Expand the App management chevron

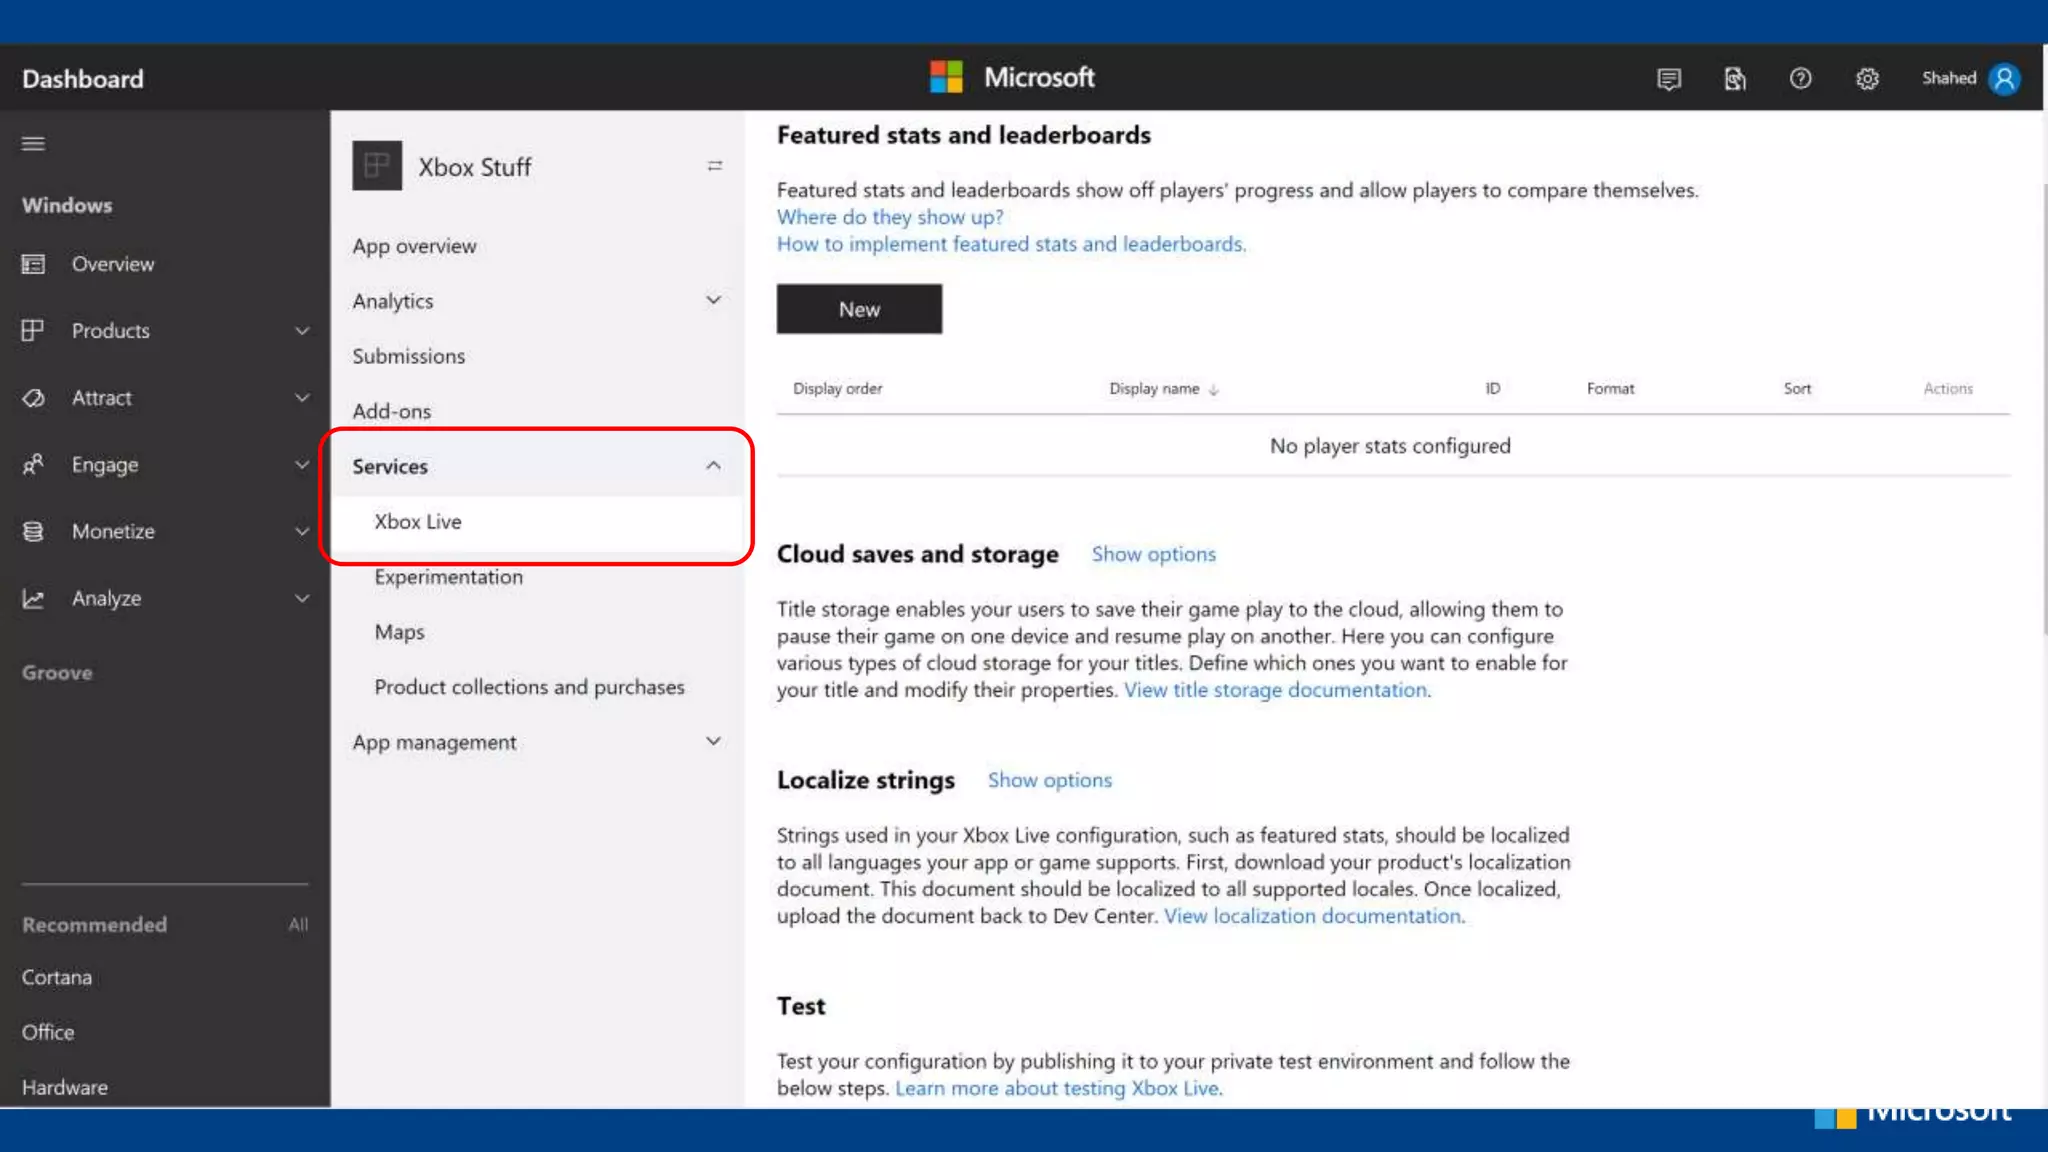coord(713,742)
